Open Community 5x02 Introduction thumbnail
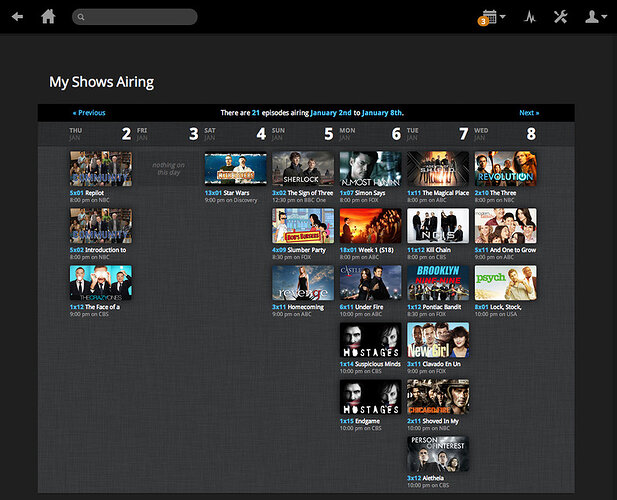Screen dimensions: 617x500 click(x=101, y=226)
